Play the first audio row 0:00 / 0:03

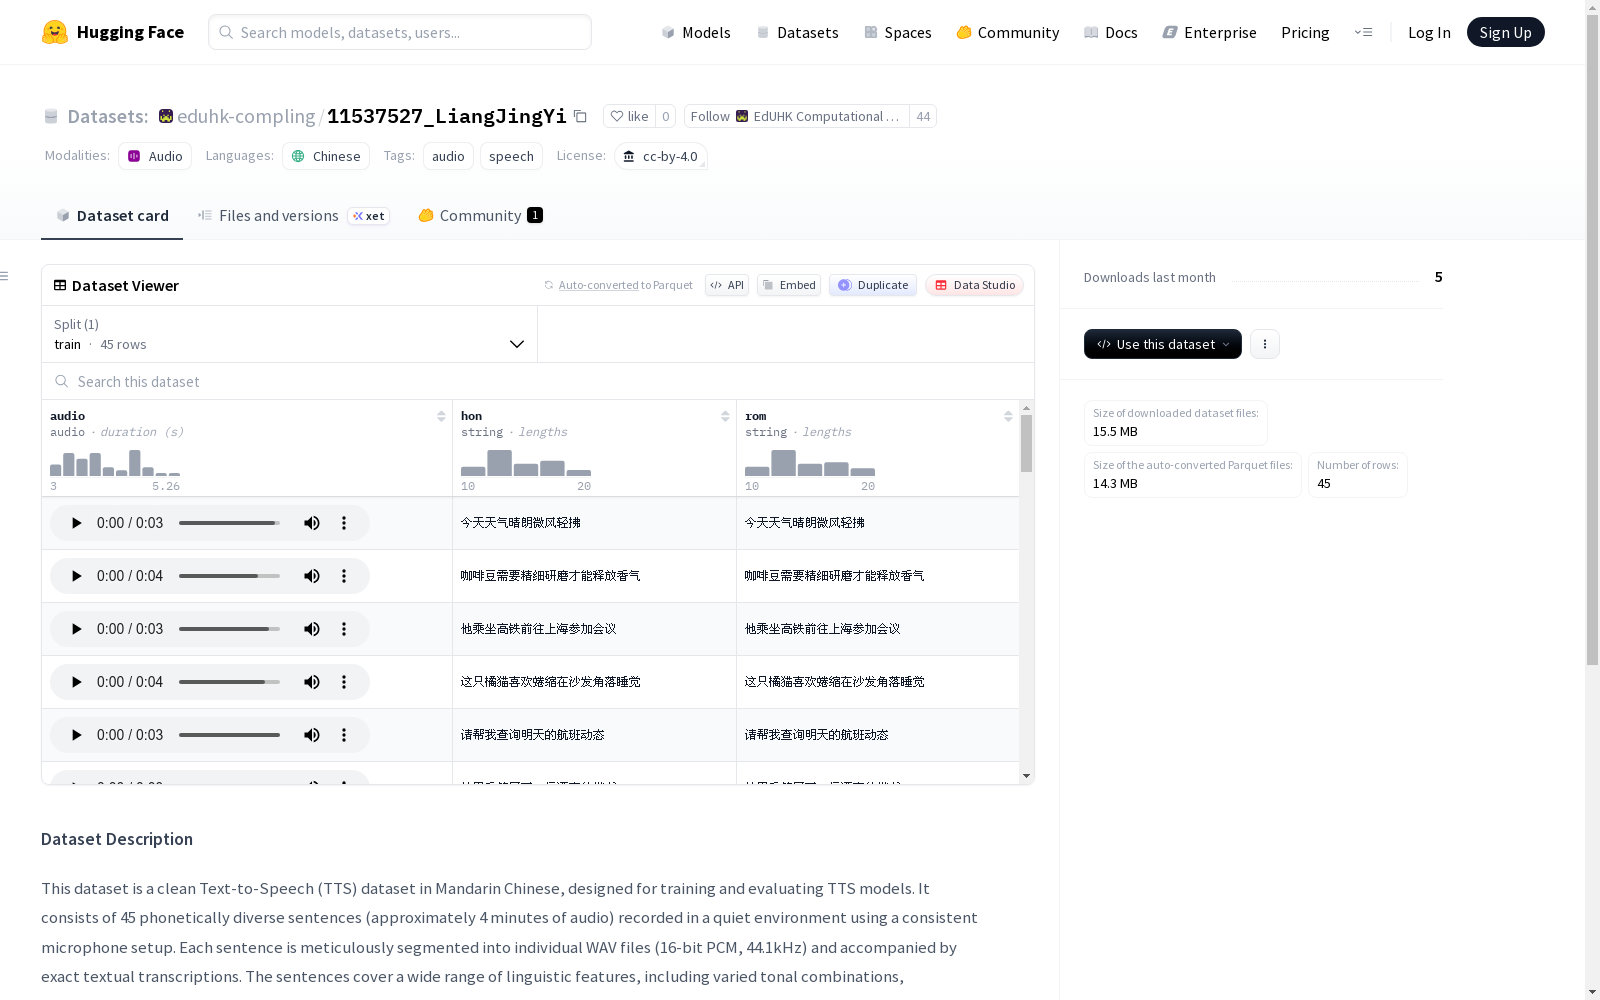[x=76, y=523]
